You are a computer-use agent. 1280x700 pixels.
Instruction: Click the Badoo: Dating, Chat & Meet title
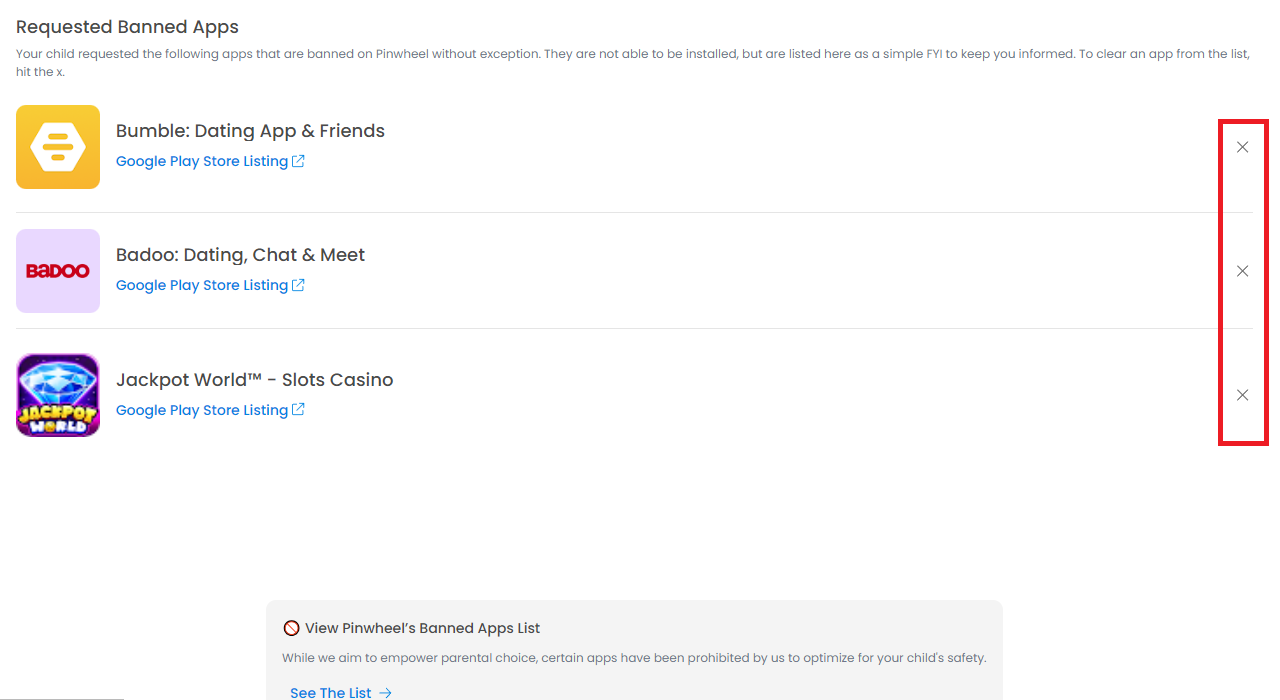point(240,255)
